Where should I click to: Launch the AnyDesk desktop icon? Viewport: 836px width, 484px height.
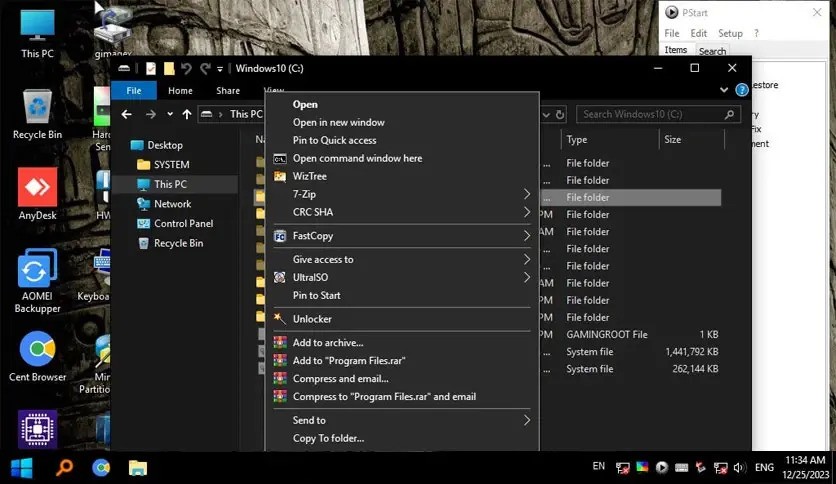37,194
